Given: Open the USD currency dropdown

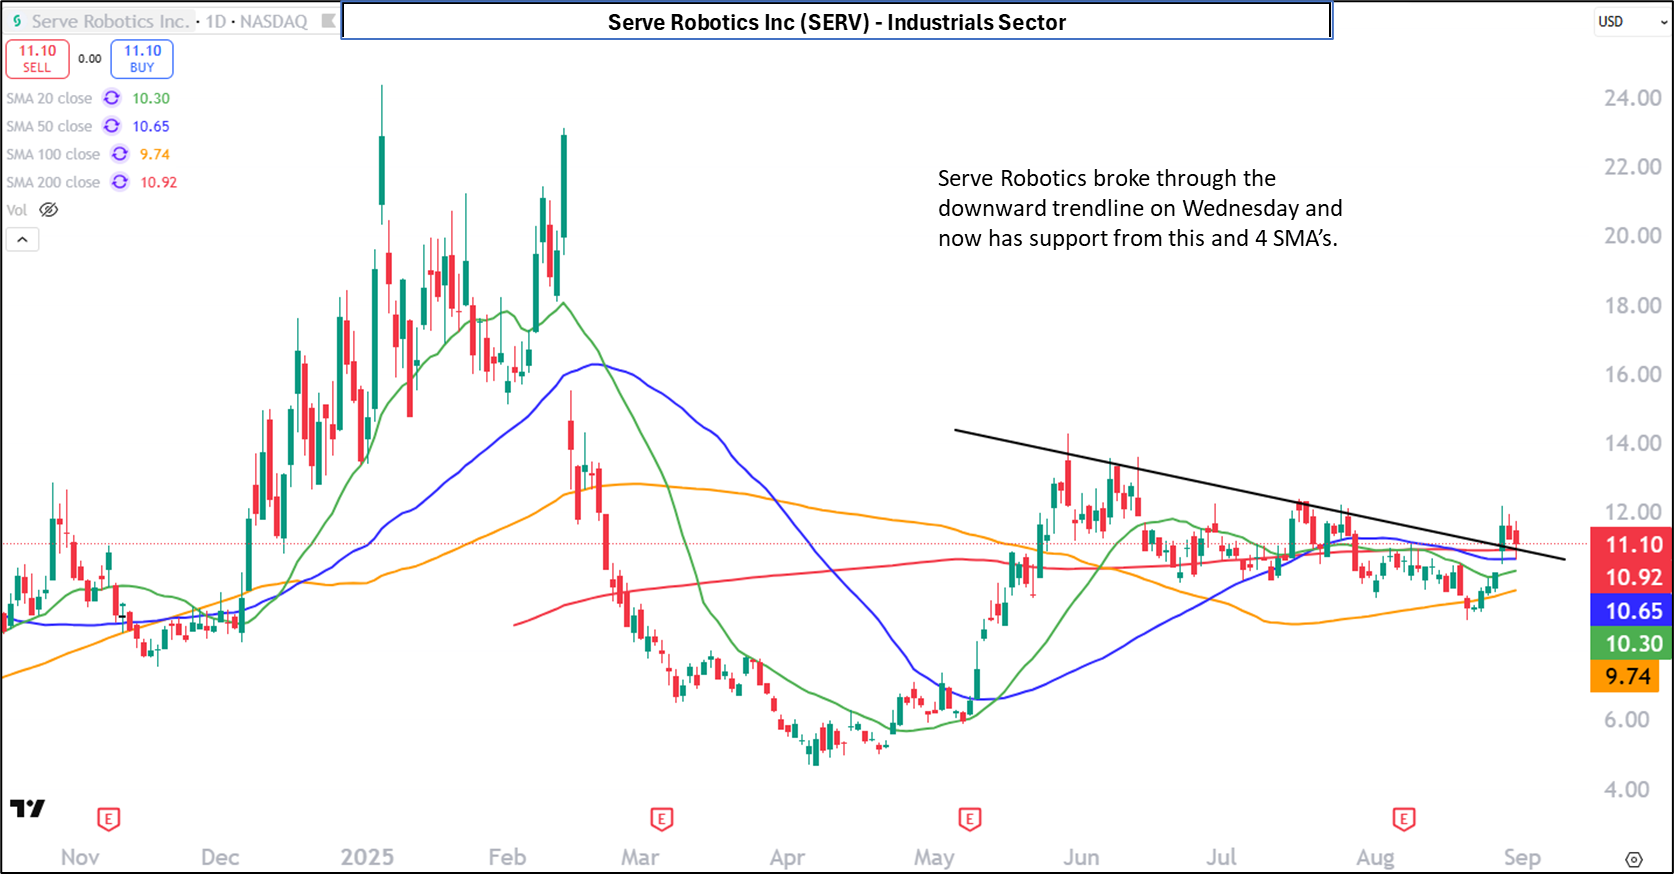Looking at the screenshot, I should (x=1632, y=21).
